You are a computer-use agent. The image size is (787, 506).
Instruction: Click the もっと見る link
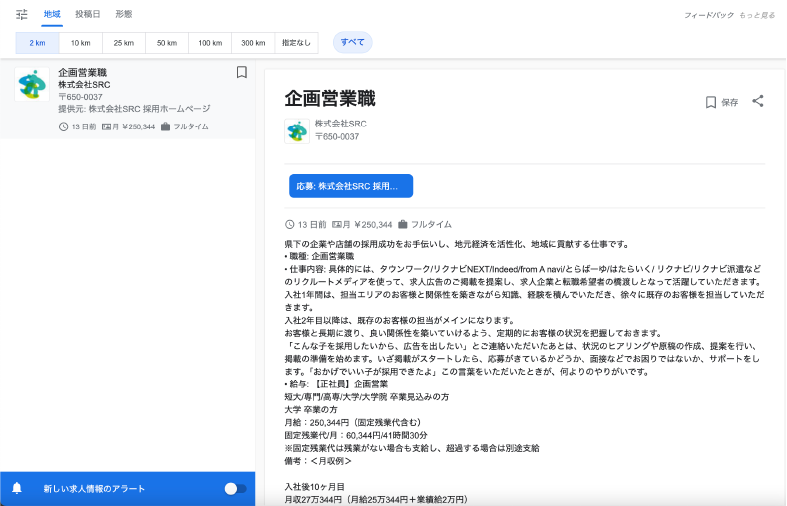tap(757, 16)
